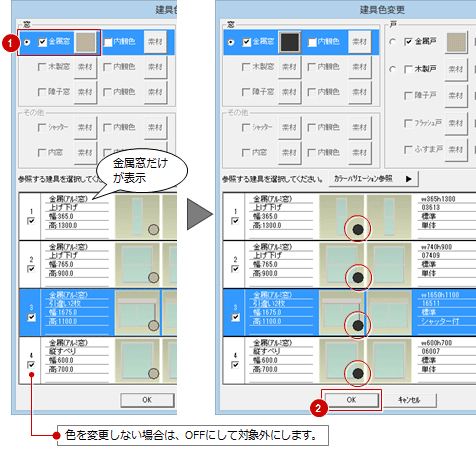This screenshot has width=476, height=450.
Task: Click the dark color circle on window row 4
Action: click(358, 374)
